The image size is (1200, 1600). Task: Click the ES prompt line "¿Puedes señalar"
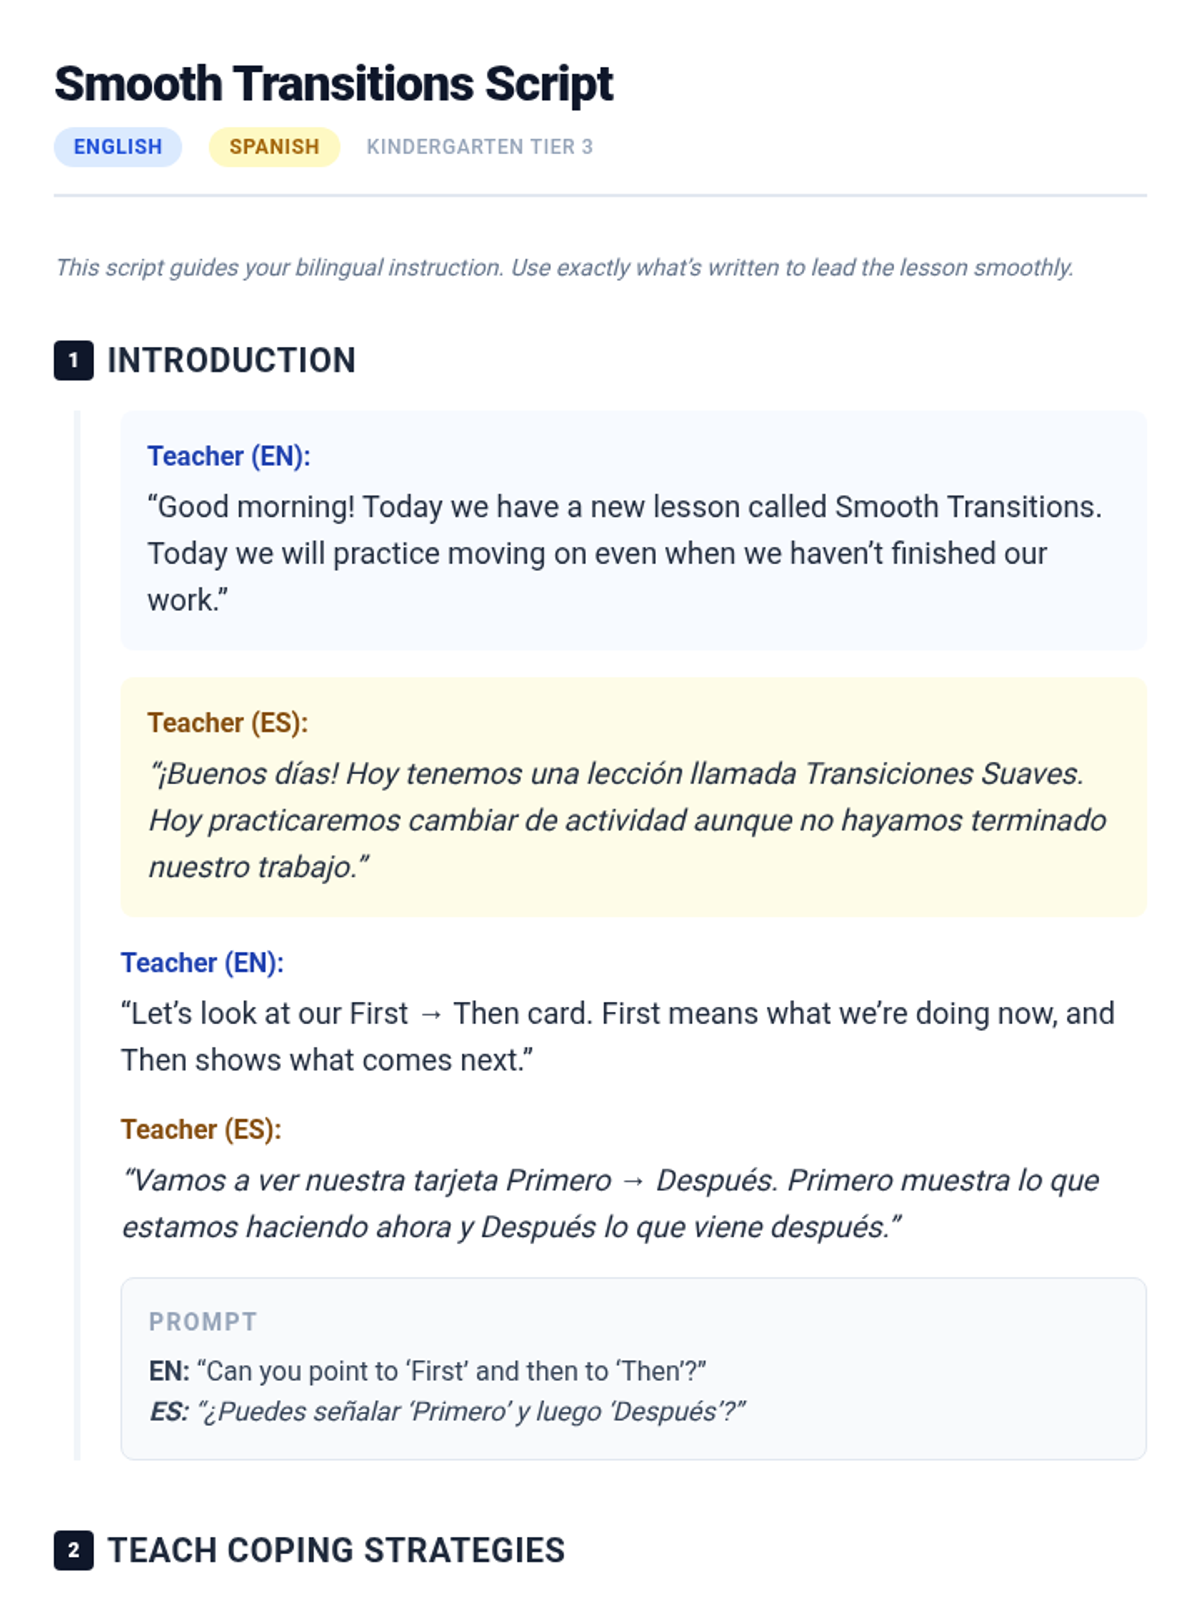point(447,1412)
